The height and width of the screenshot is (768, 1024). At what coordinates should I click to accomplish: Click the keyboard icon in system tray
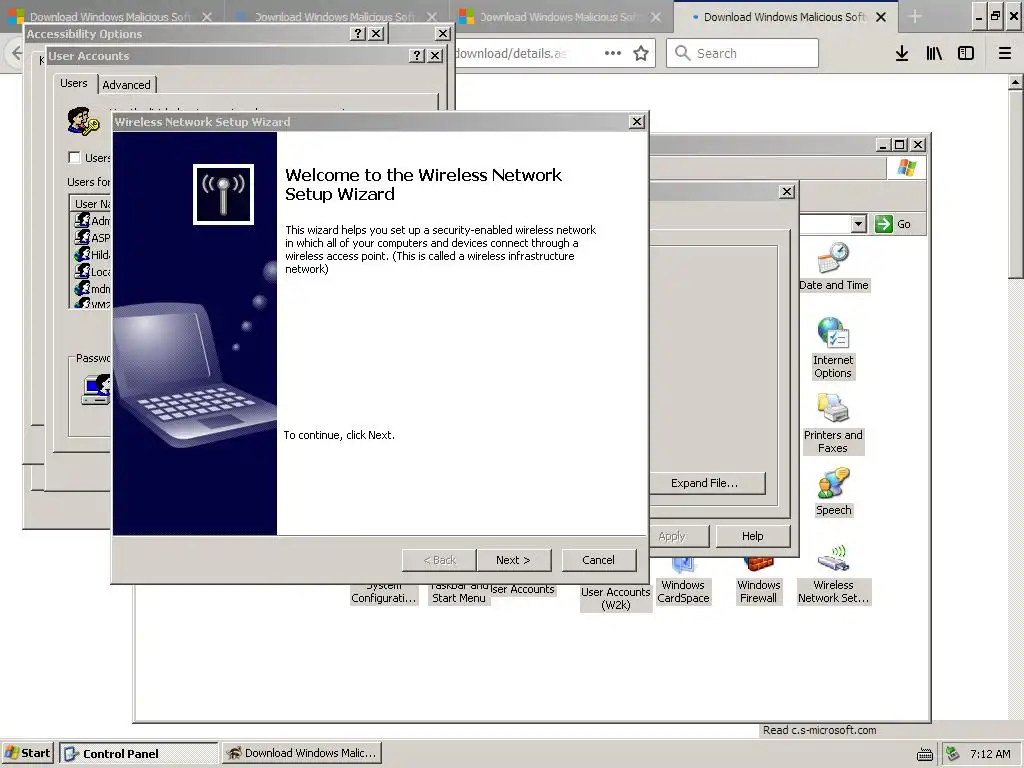point(925,754)
